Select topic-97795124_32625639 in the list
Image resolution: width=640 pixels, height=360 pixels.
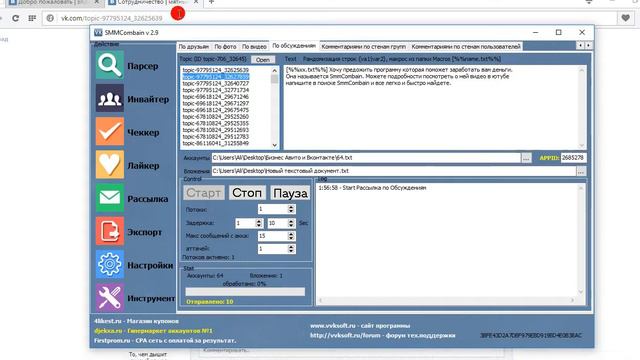coord(216,70)
